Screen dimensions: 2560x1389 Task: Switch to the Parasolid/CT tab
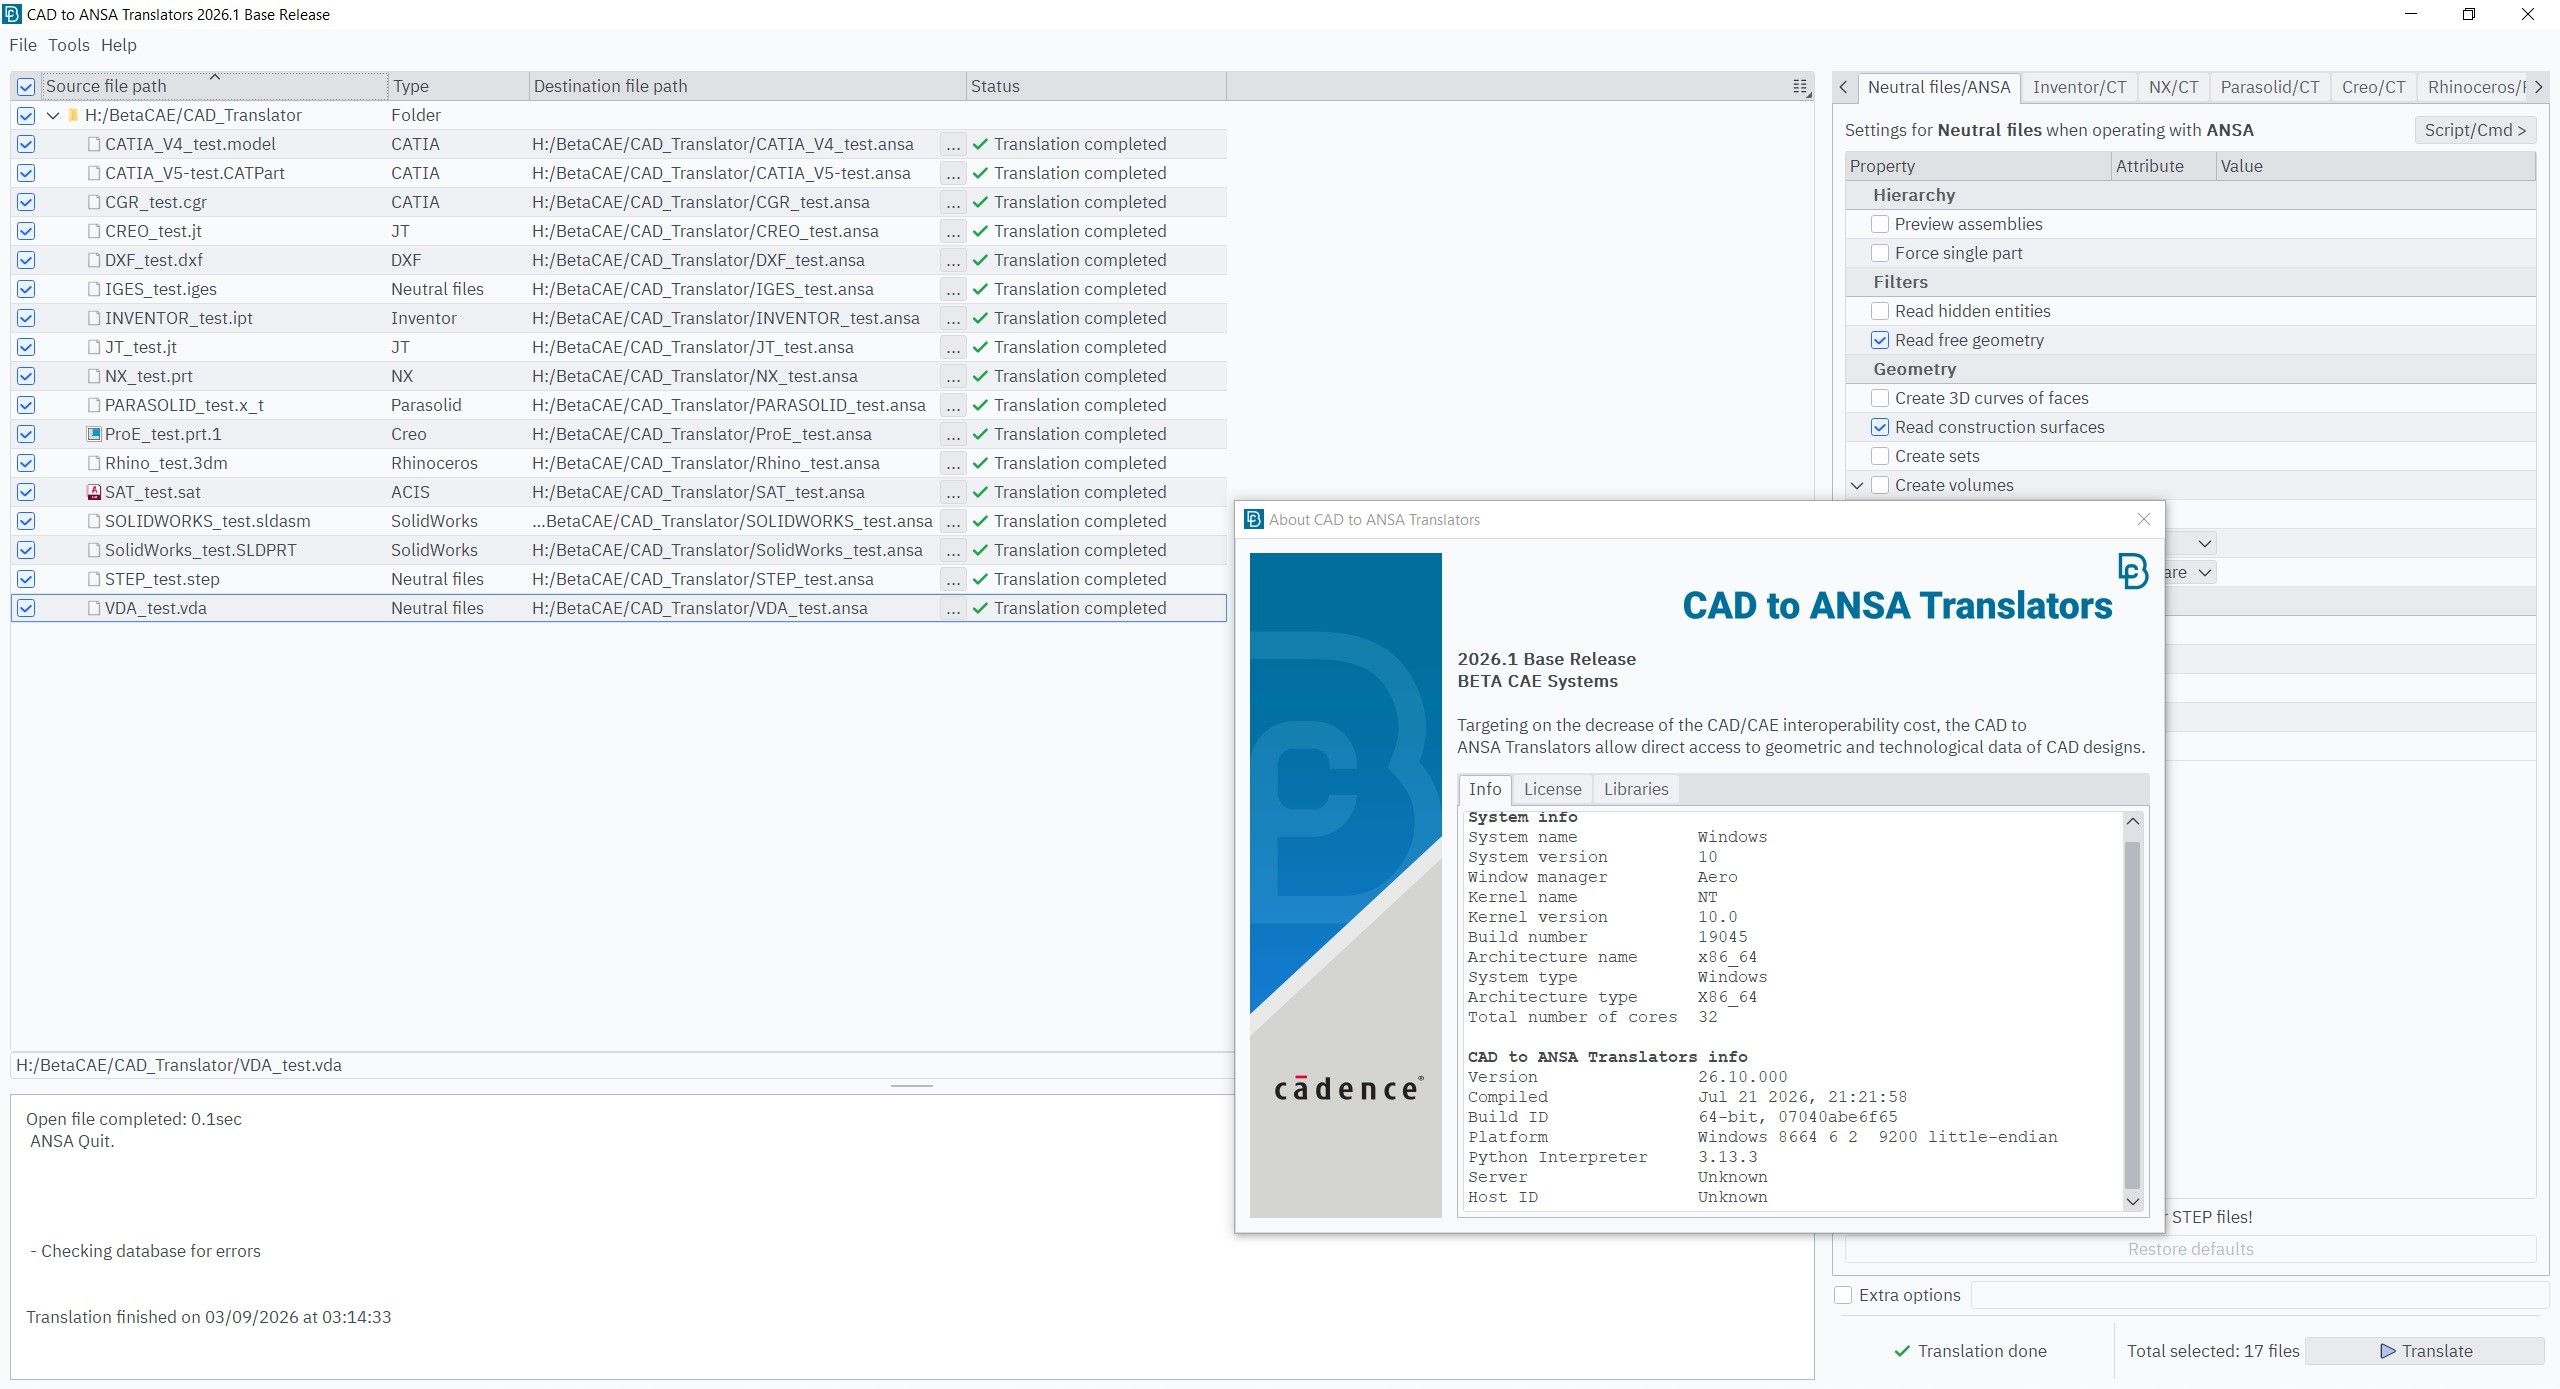click(2269, 87)
